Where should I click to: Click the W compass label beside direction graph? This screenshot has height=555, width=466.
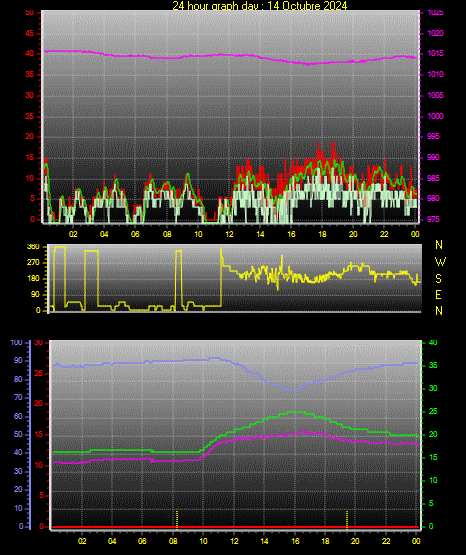pos(440,262)
